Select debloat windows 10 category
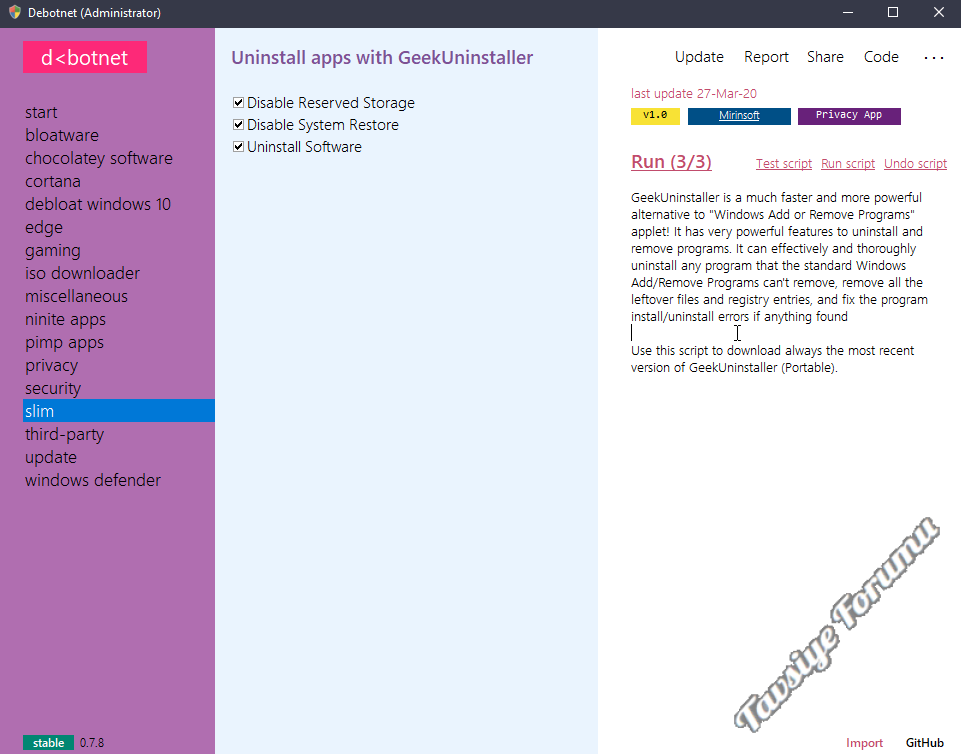The width and height of the screenshot is (961, 754). pyautogui.click(x=98, y=204)
